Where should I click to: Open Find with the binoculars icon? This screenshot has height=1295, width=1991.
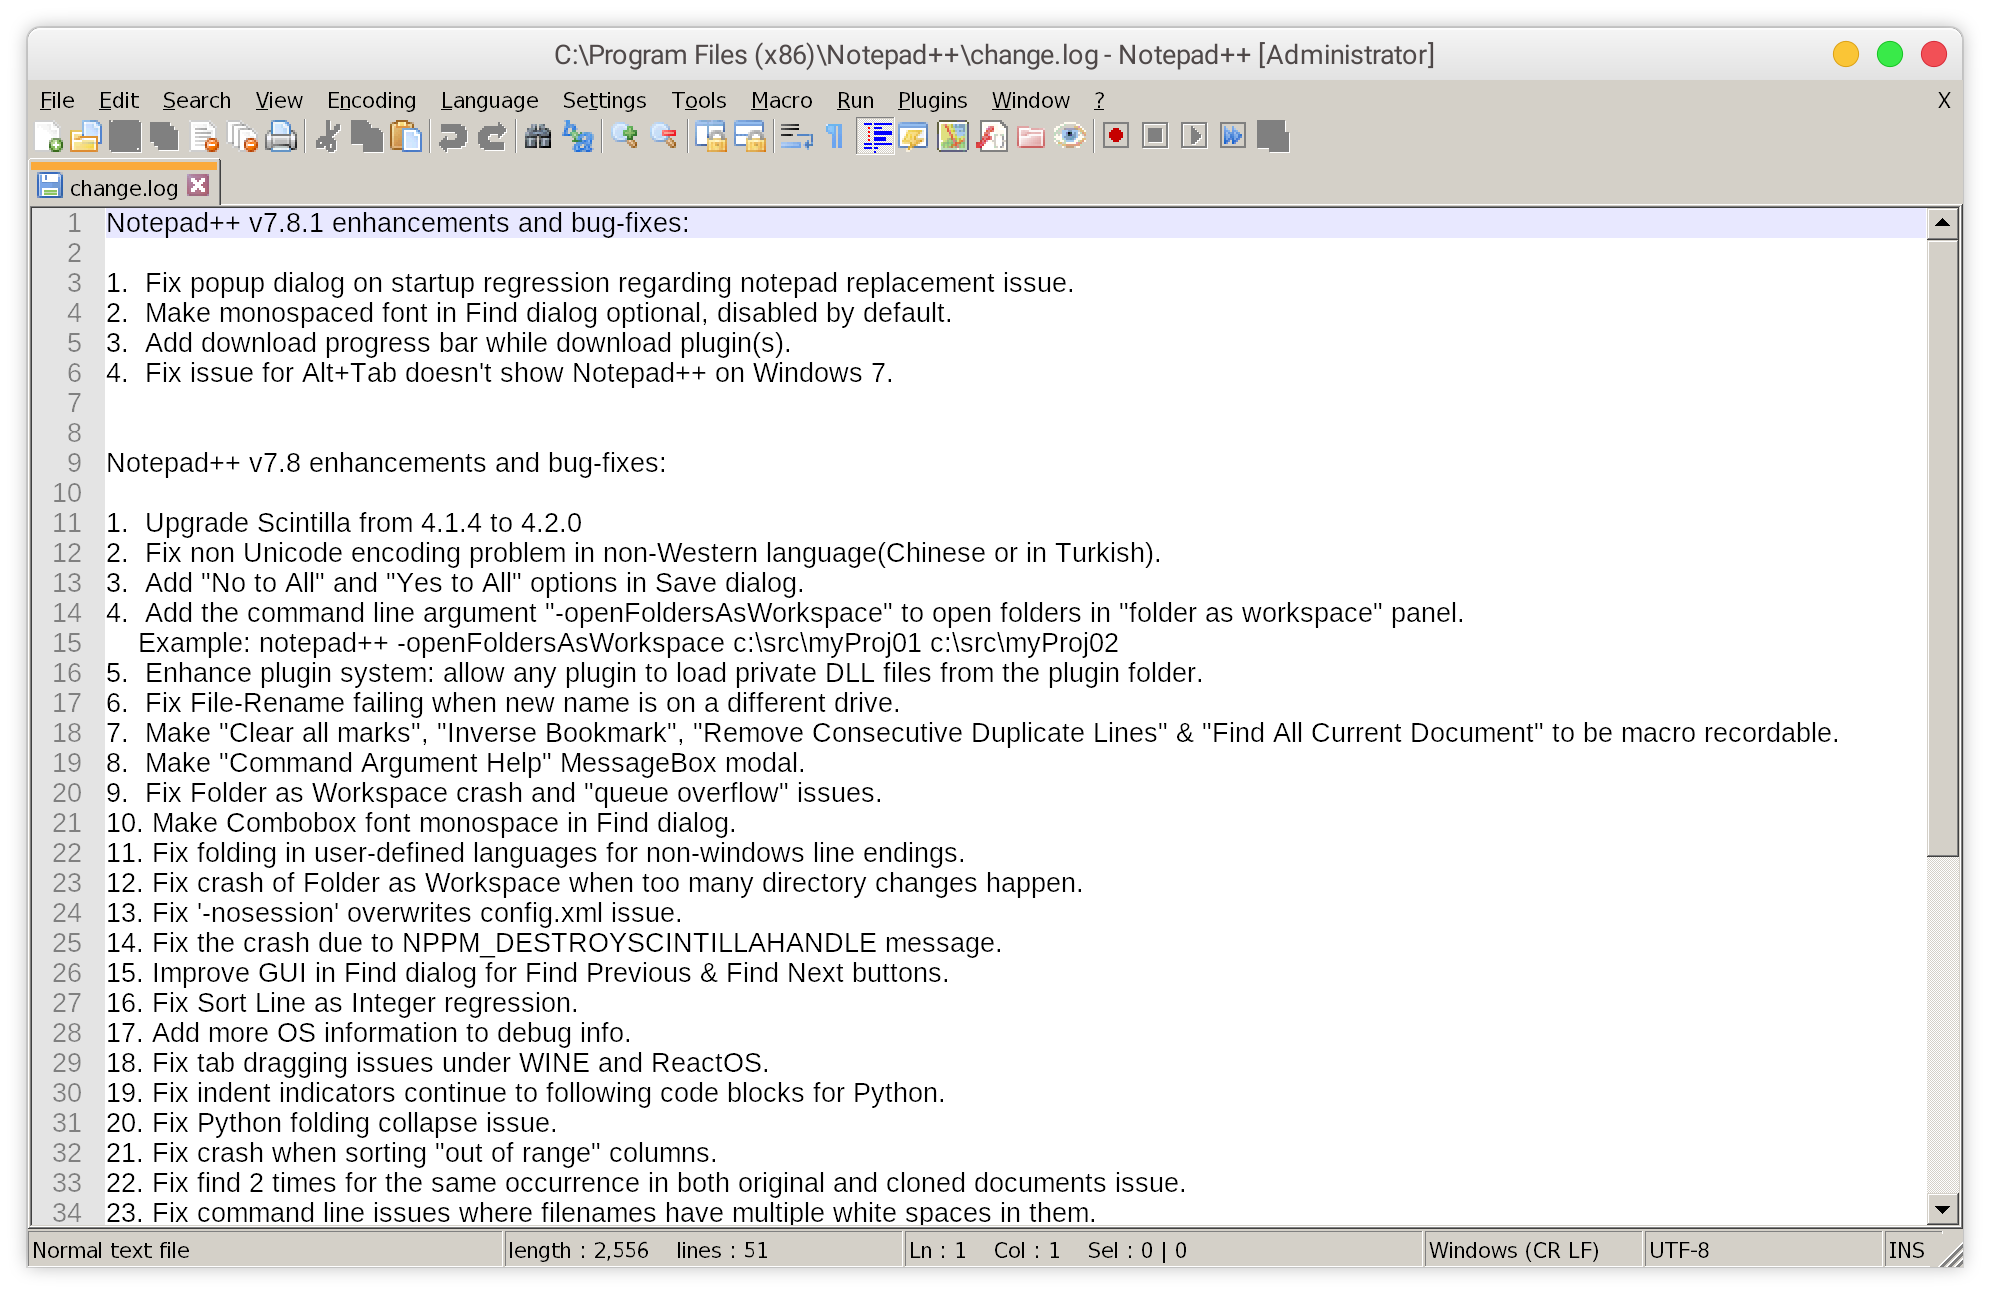point(538,136)
